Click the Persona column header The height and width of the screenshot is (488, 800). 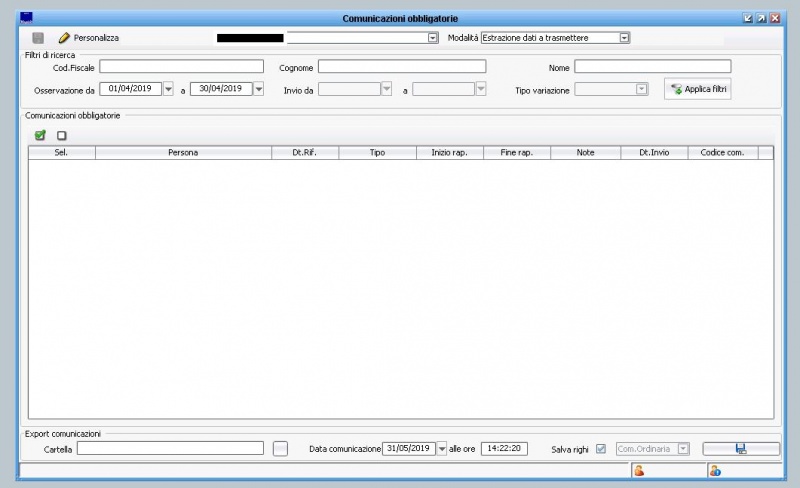[x=183, y=153]
